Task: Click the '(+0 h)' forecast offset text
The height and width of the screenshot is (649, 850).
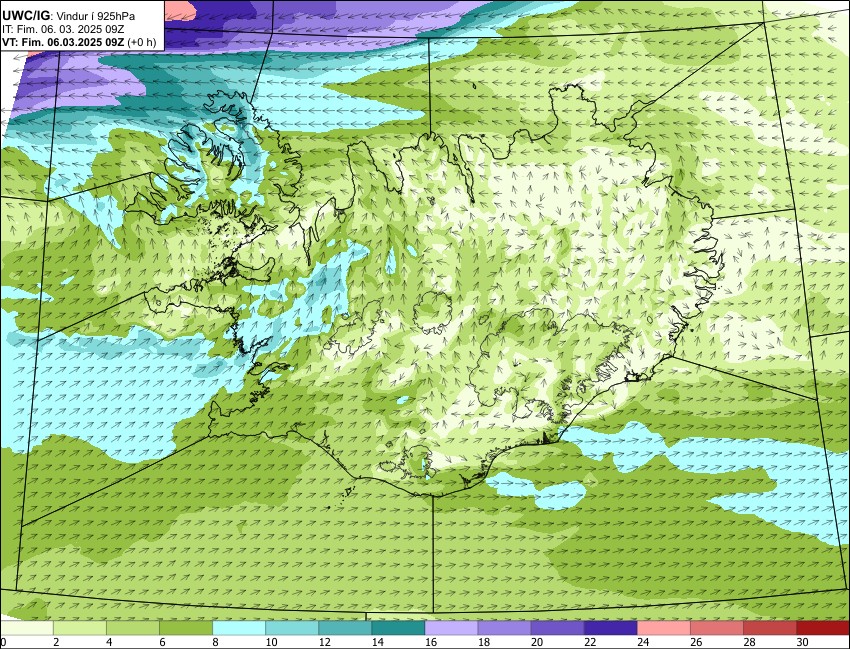Action: (142, 42)
